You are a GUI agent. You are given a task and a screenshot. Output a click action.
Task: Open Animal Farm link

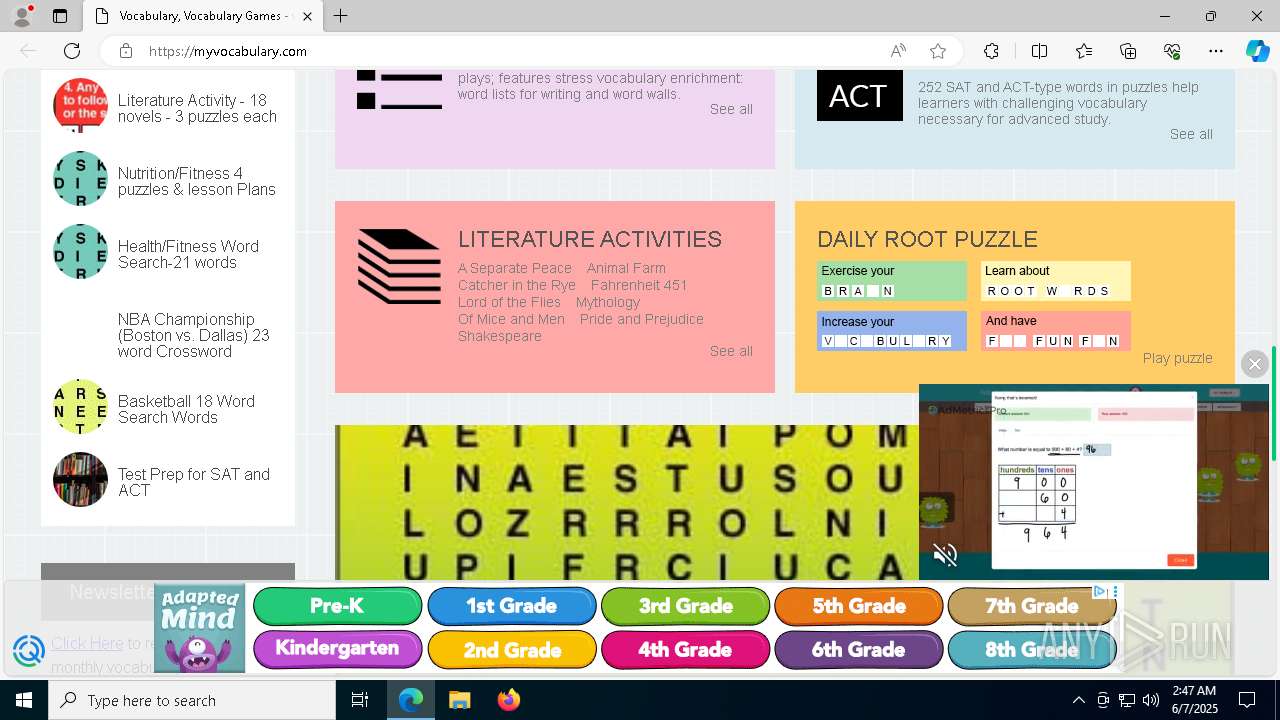626,268
